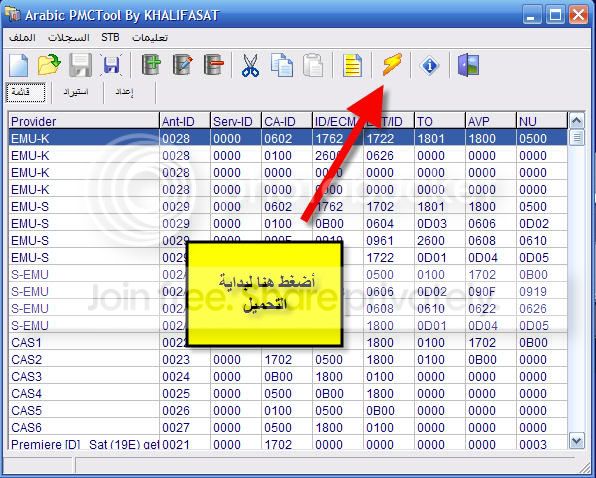
Task: Select the CAS2 provider row
Action: point(288,359)
